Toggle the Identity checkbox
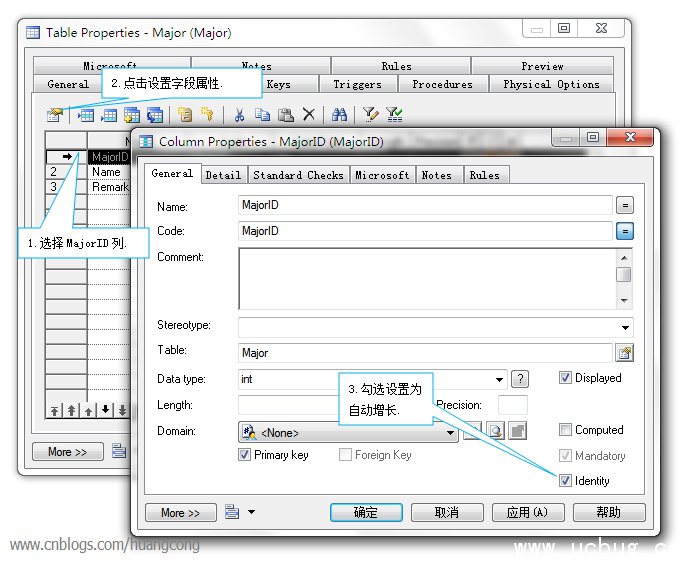 click(x=565, y=481)
